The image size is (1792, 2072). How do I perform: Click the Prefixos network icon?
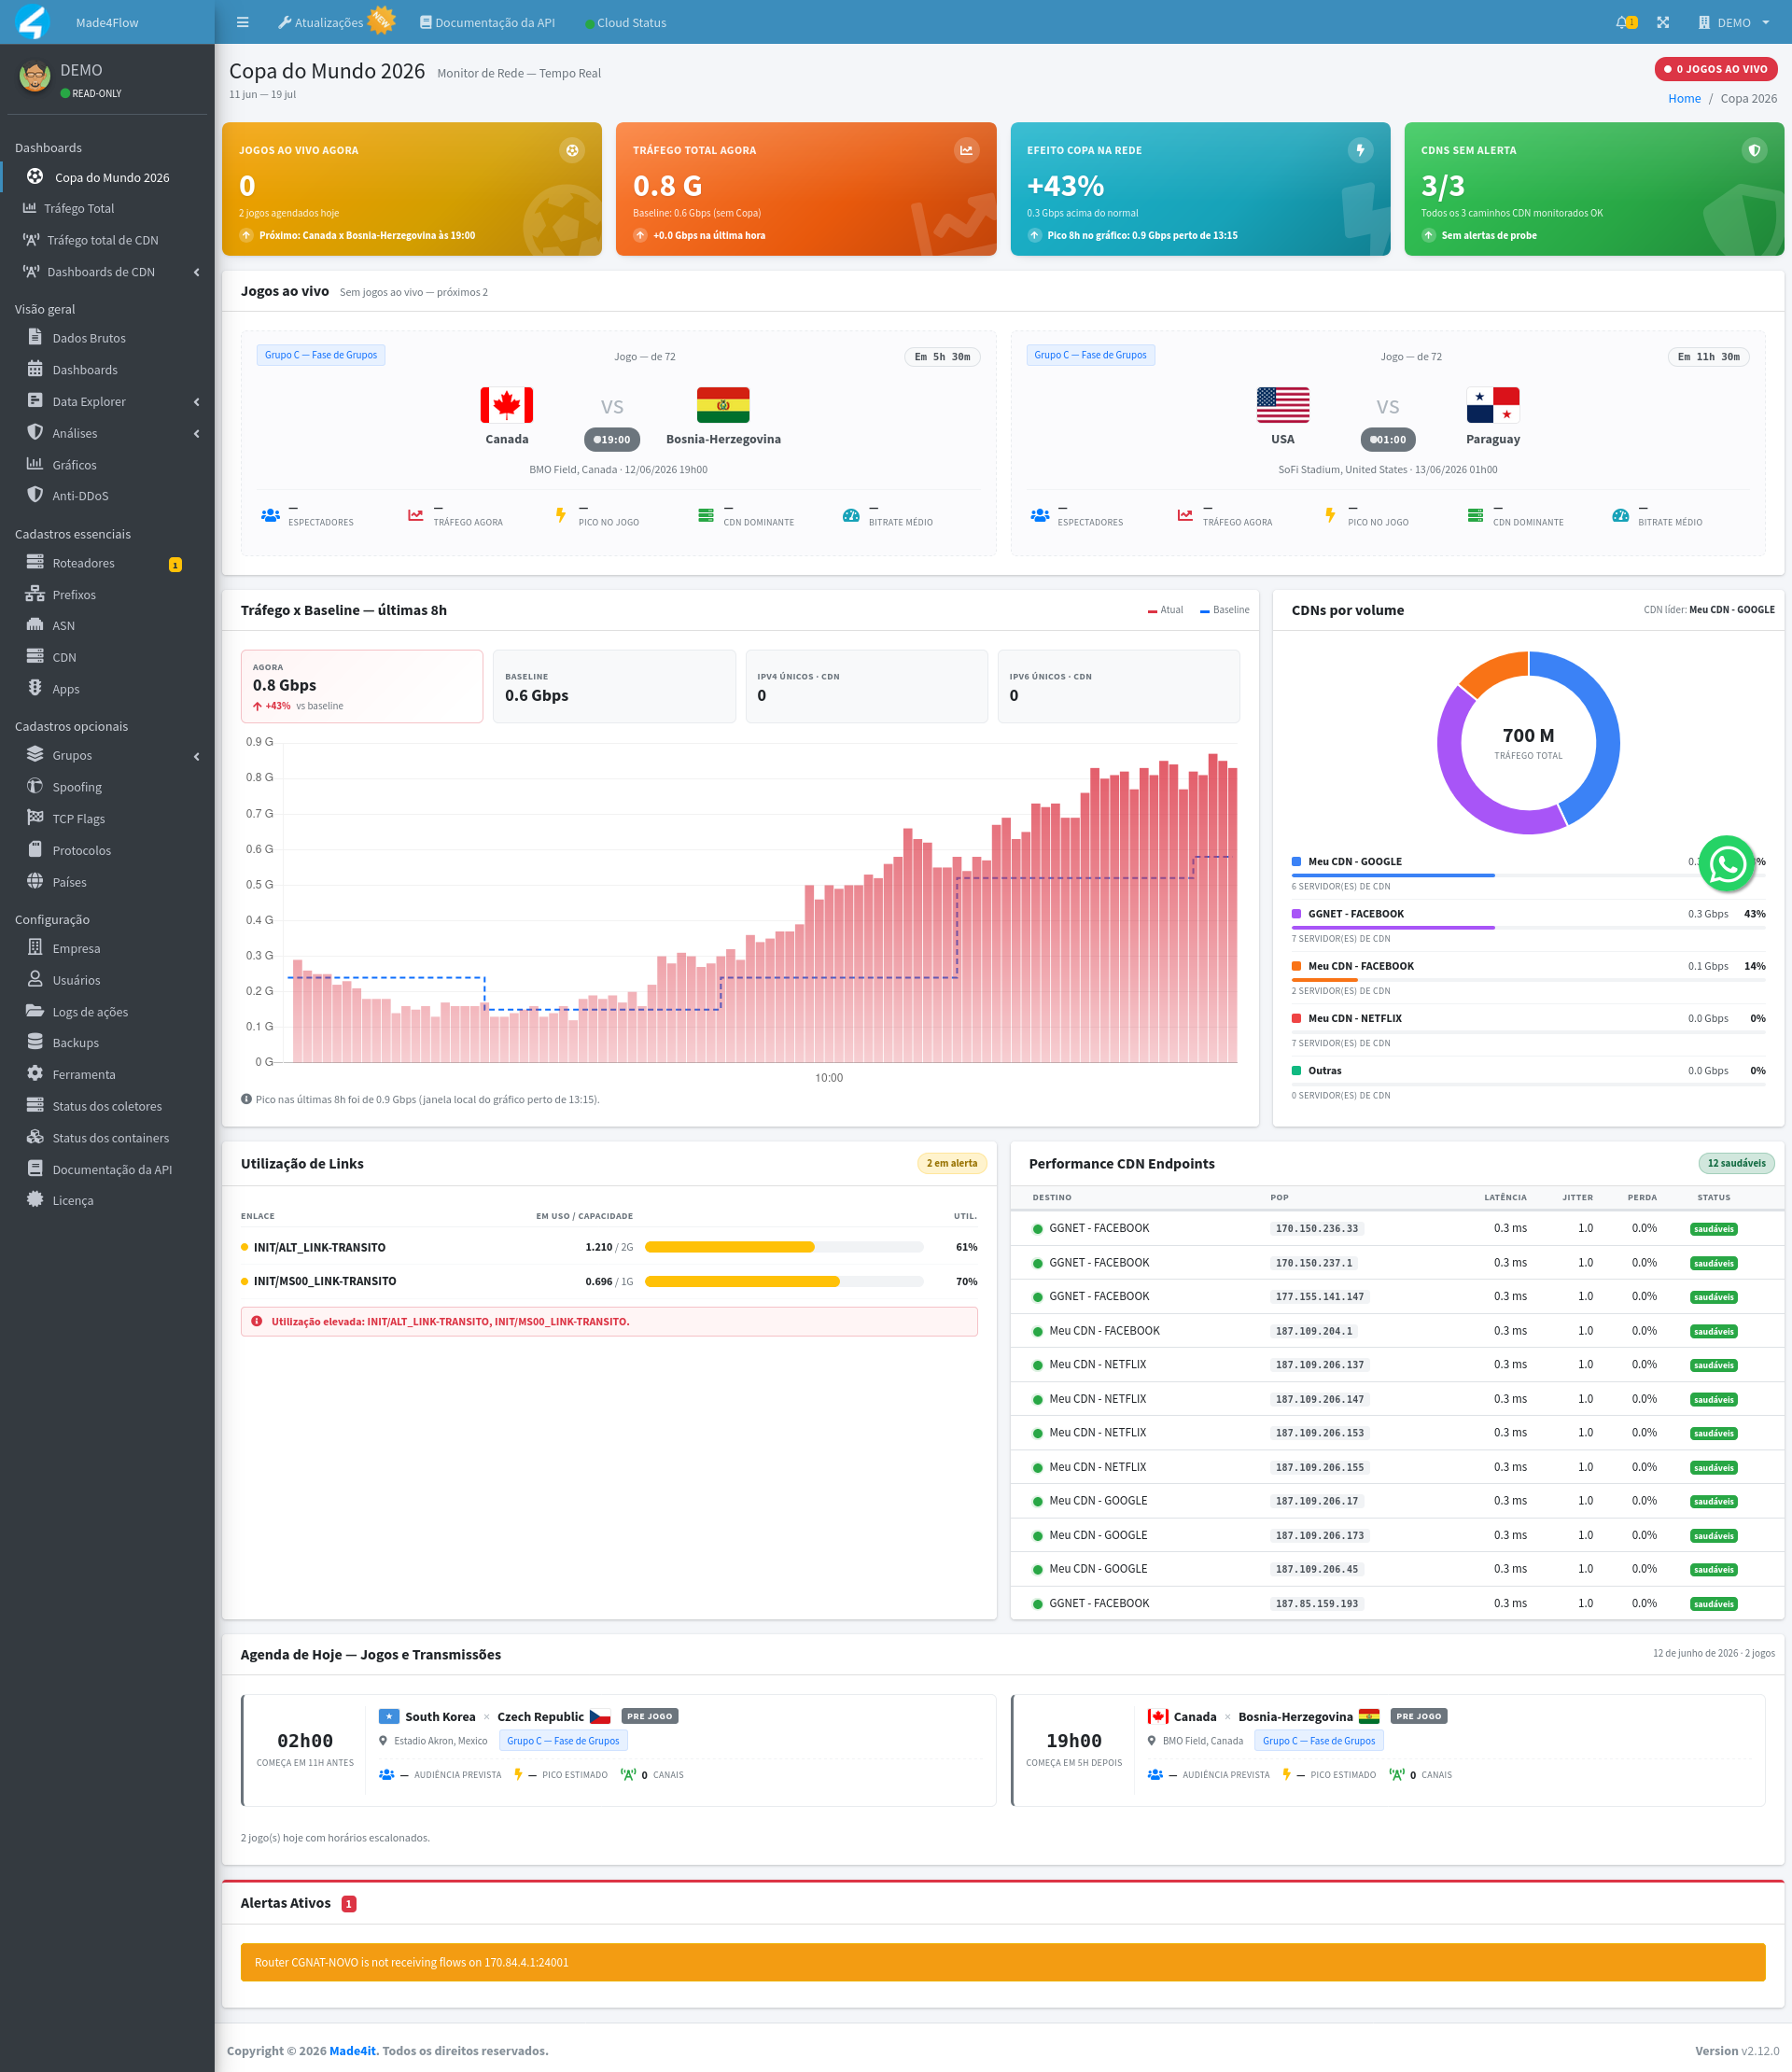click(35, 594)
